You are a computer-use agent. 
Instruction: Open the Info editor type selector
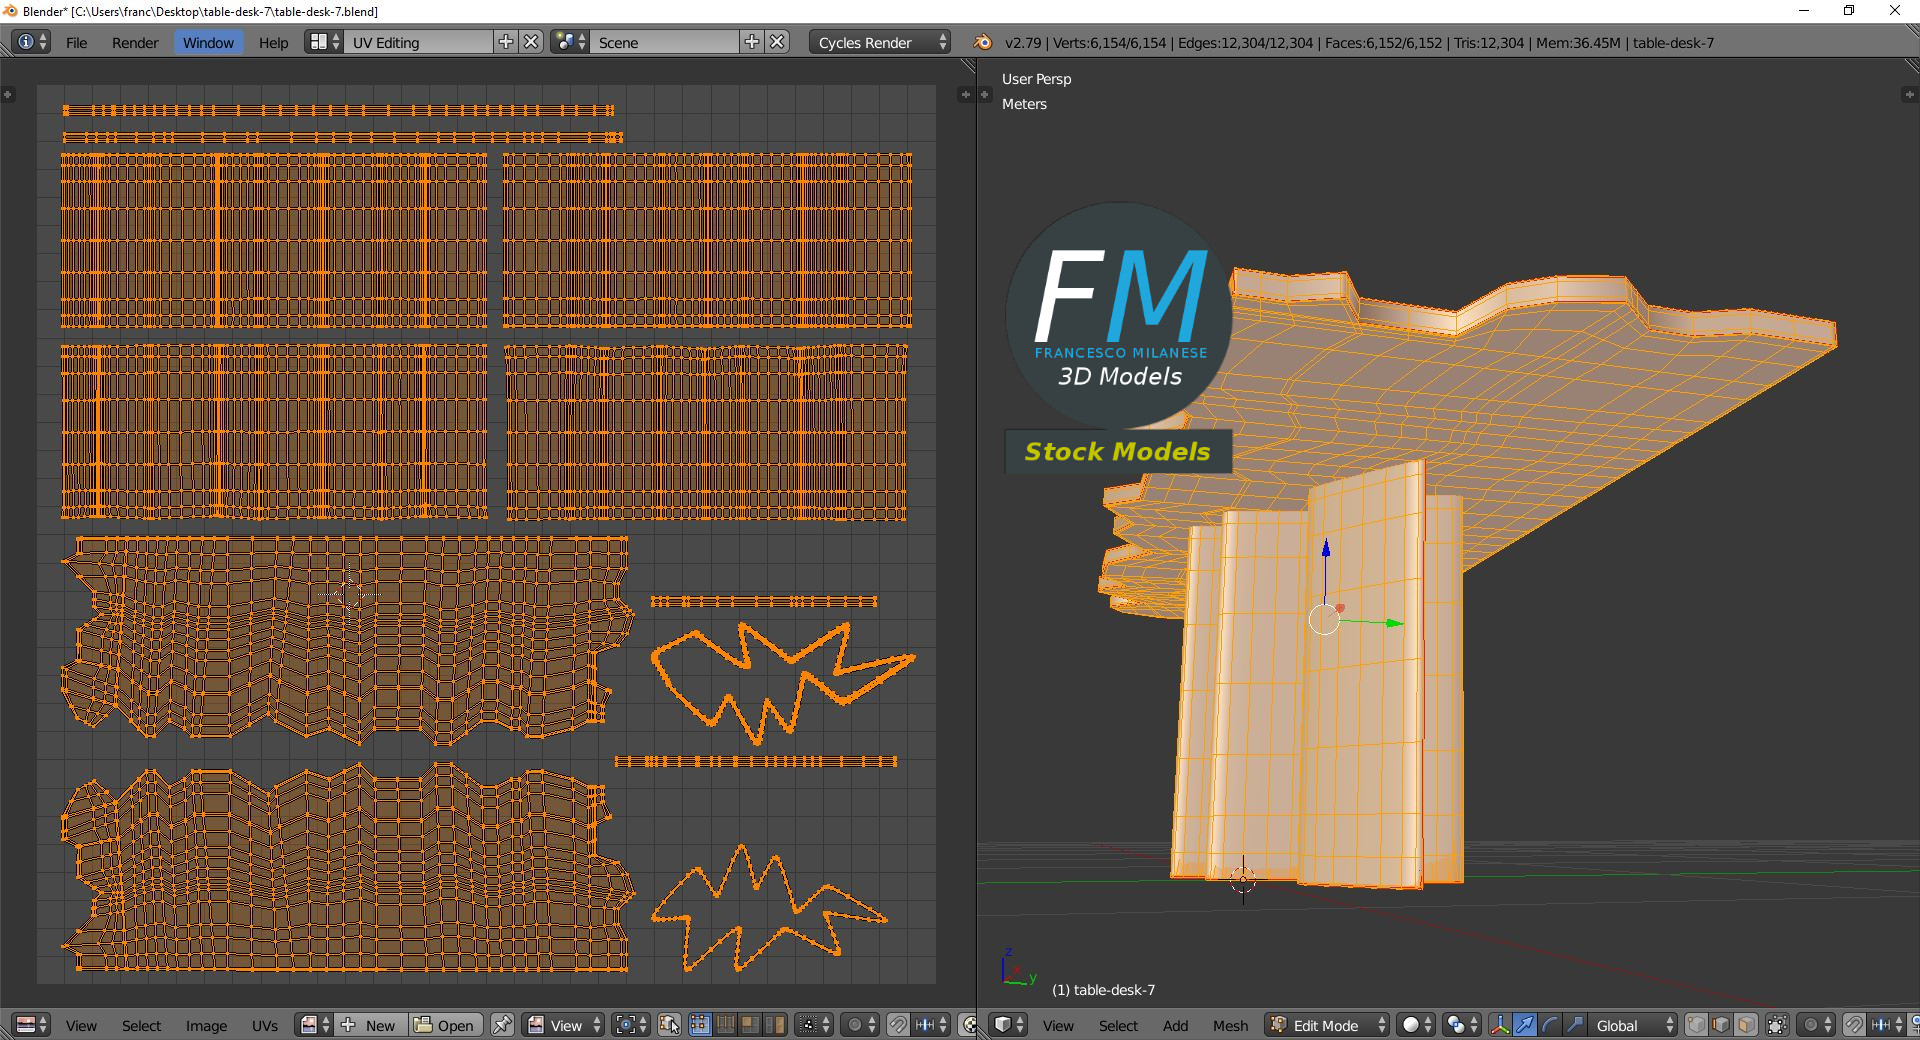point(32,42)
